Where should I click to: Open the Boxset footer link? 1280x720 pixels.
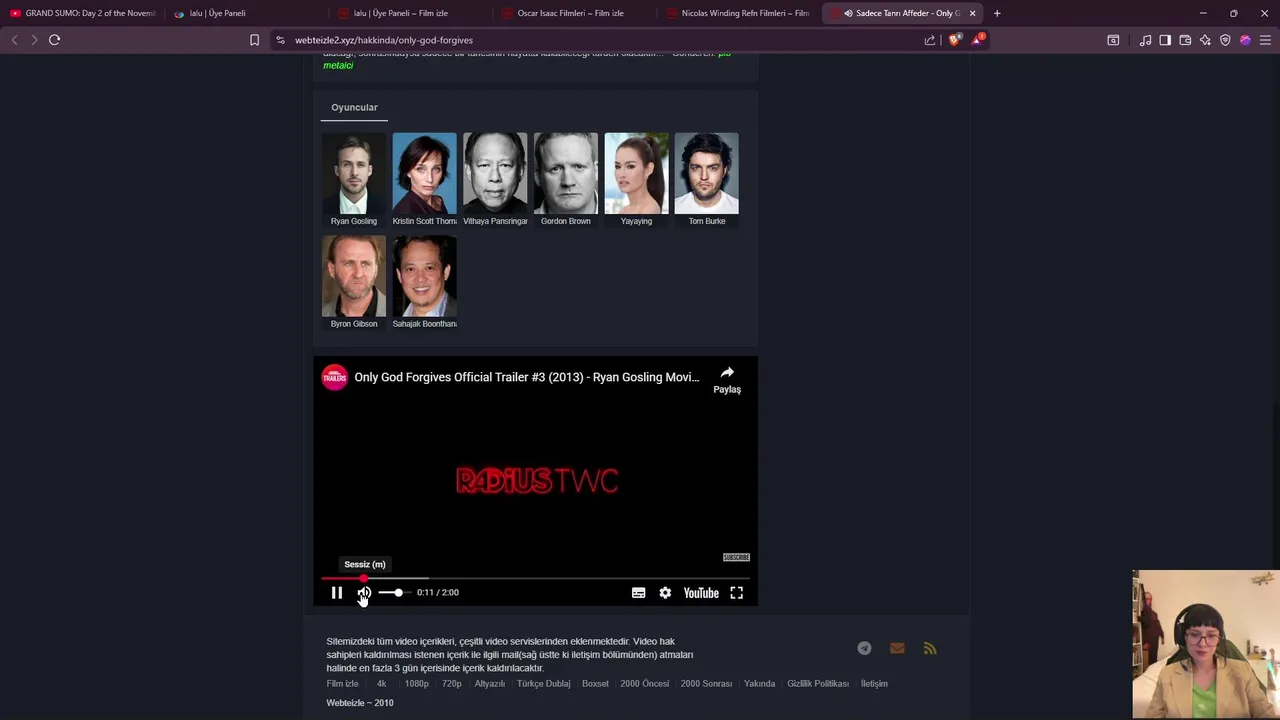595,684
